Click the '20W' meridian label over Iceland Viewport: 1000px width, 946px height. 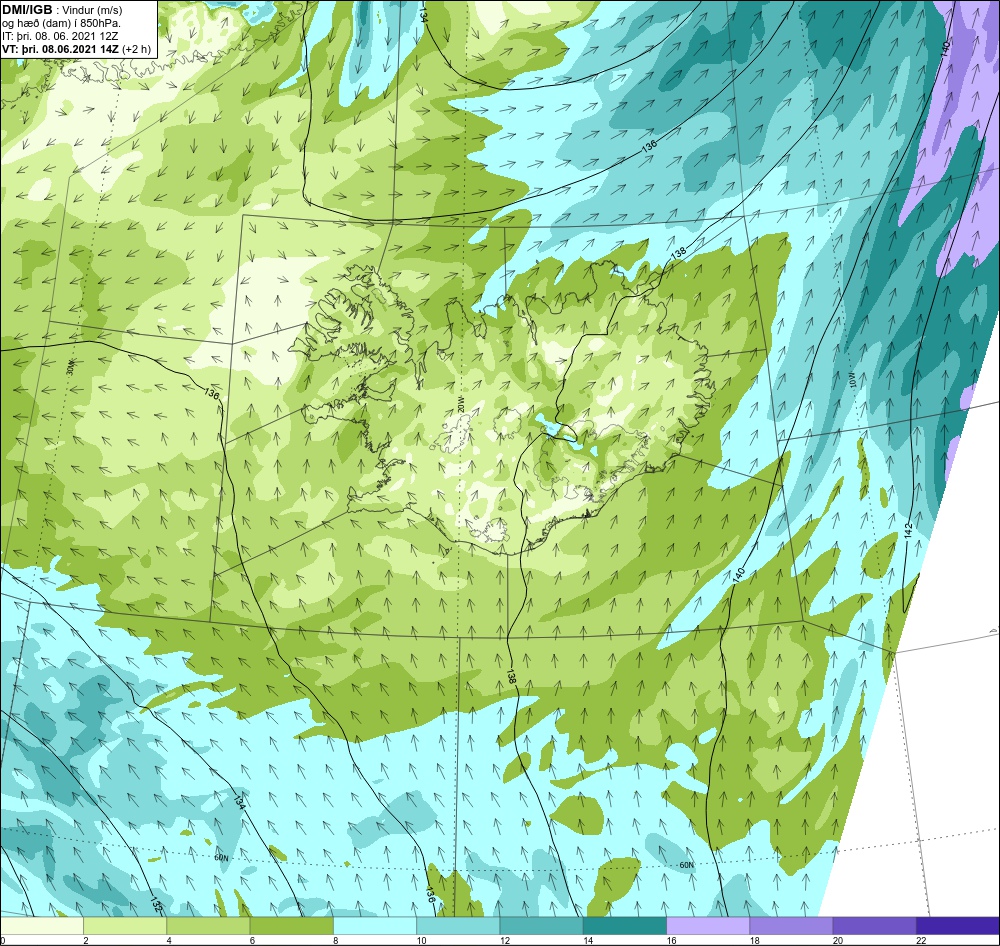(460, 403)
